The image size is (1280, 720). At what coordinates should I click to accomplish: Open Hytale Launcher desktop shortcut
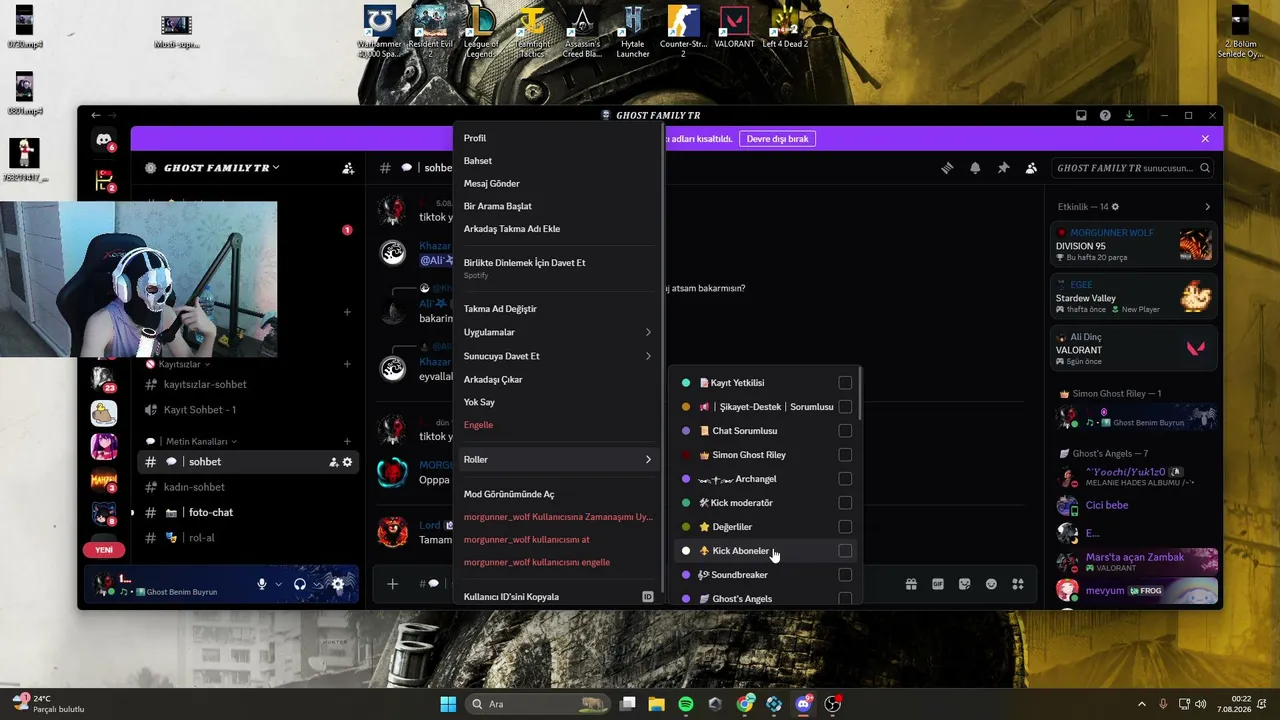tap(633, 32)
